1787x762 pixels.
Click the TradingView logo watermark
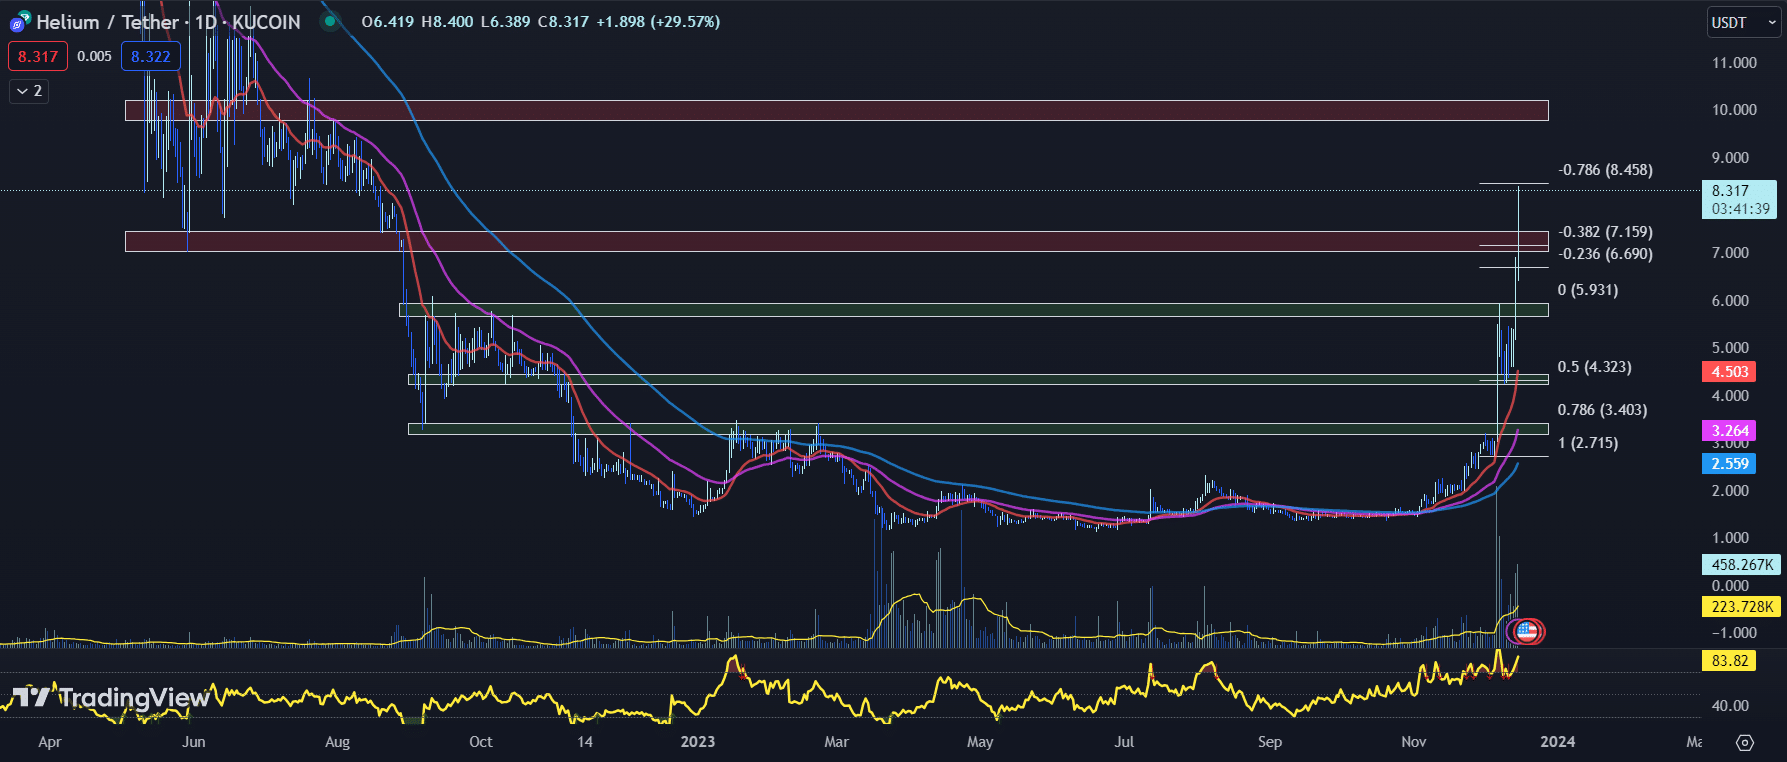pyautogui.click(x=110, y=697)
